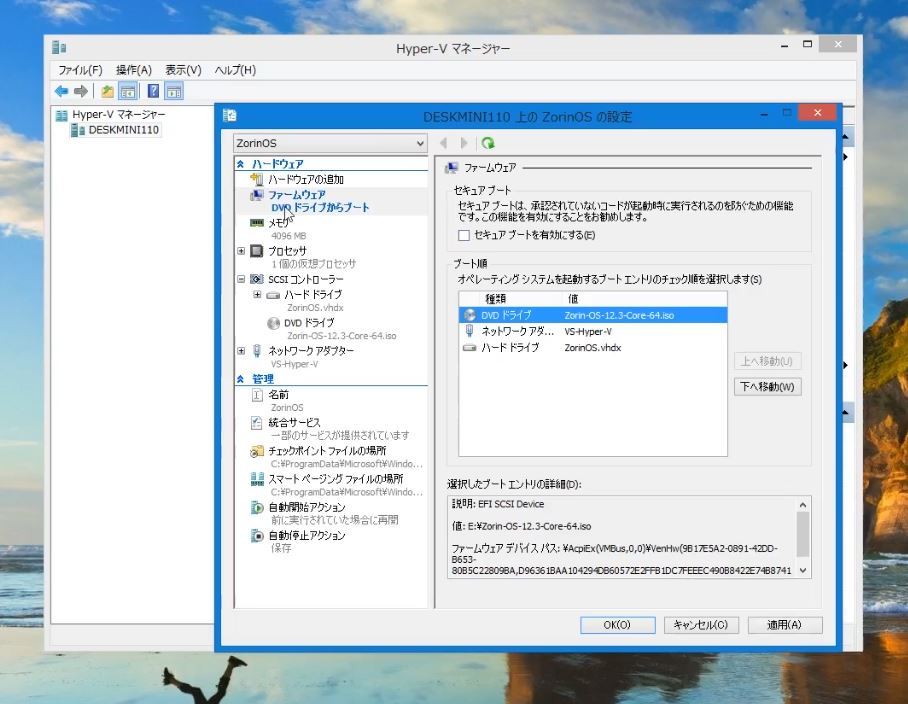The image size is (908, 704).
Task: Click the up-one-level folder icon
Action: point(108,91)
